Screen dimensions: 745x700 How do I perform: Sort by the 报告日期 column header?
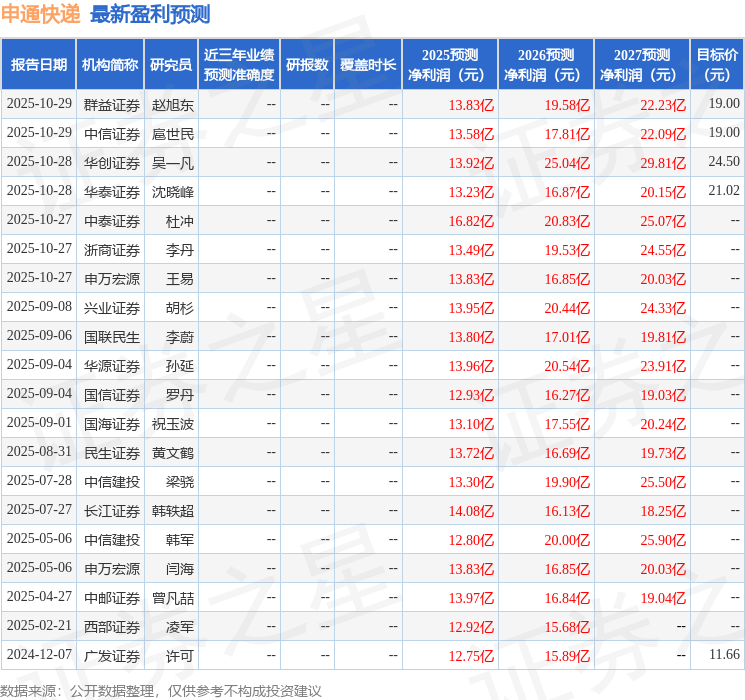[x=39, y=65]
